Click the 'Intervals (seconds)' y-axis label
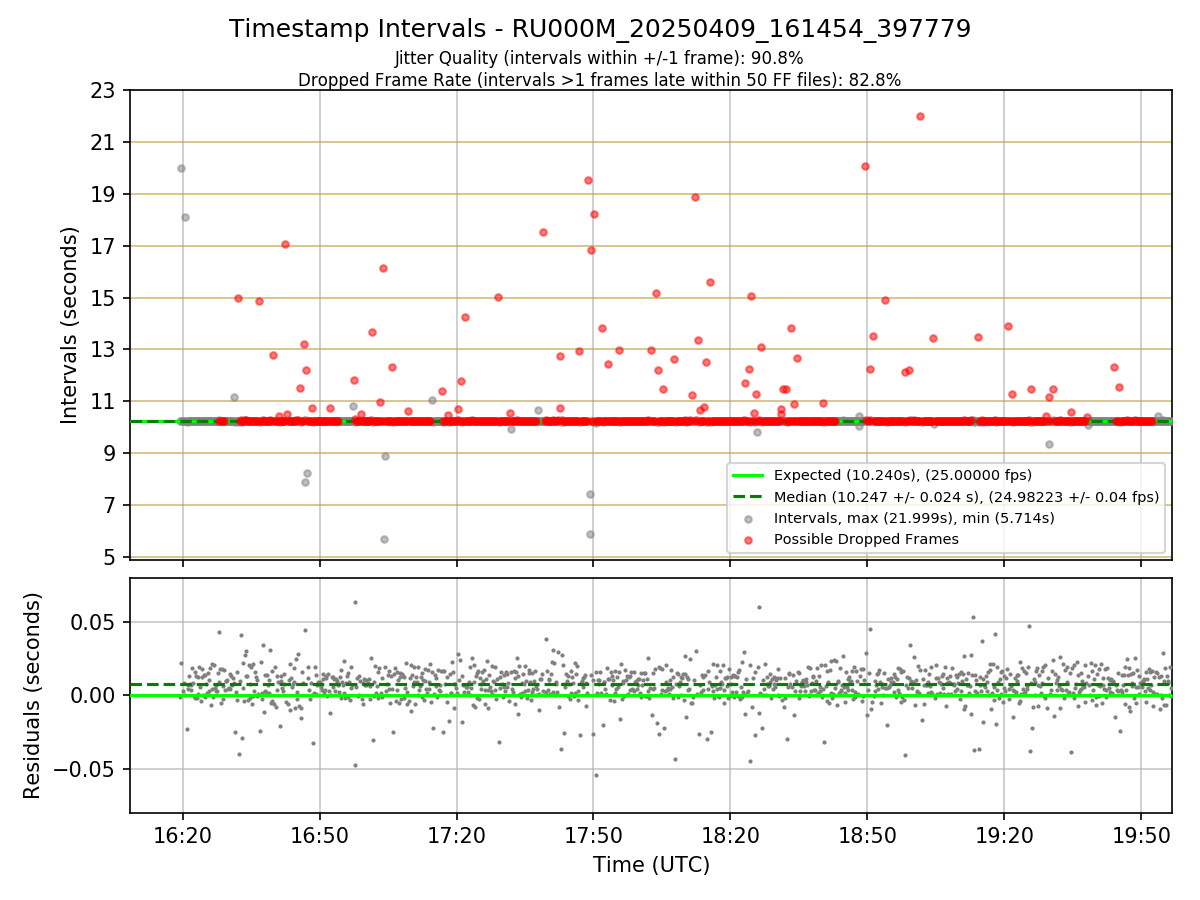 click(69, 325)
